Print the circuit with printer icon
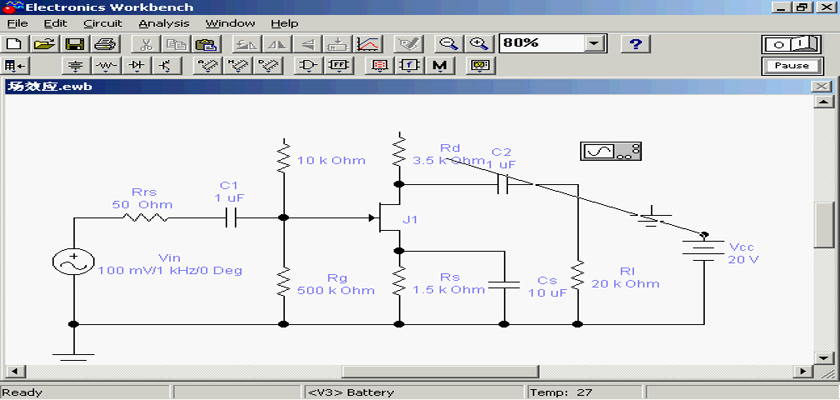 click(104, 44)
